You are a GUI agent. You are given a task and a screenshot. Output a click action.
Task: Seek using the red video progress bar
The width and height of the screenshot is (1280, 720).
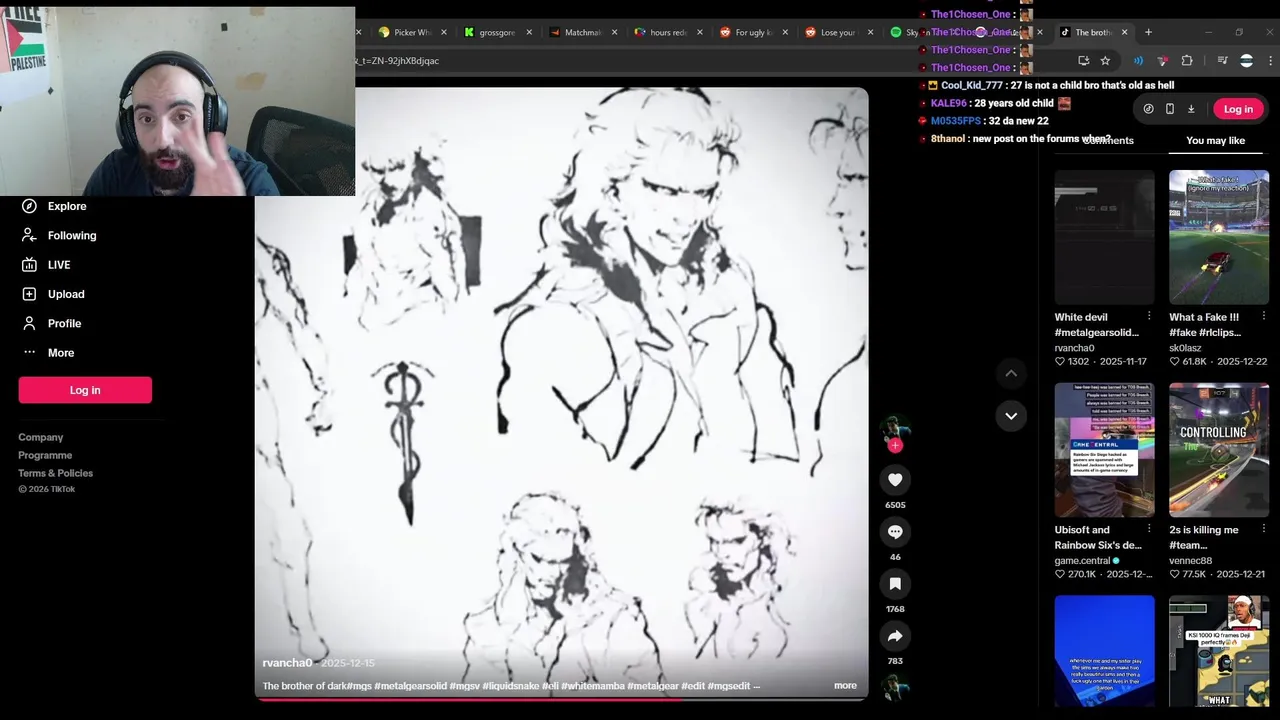[x=561, y=698]
